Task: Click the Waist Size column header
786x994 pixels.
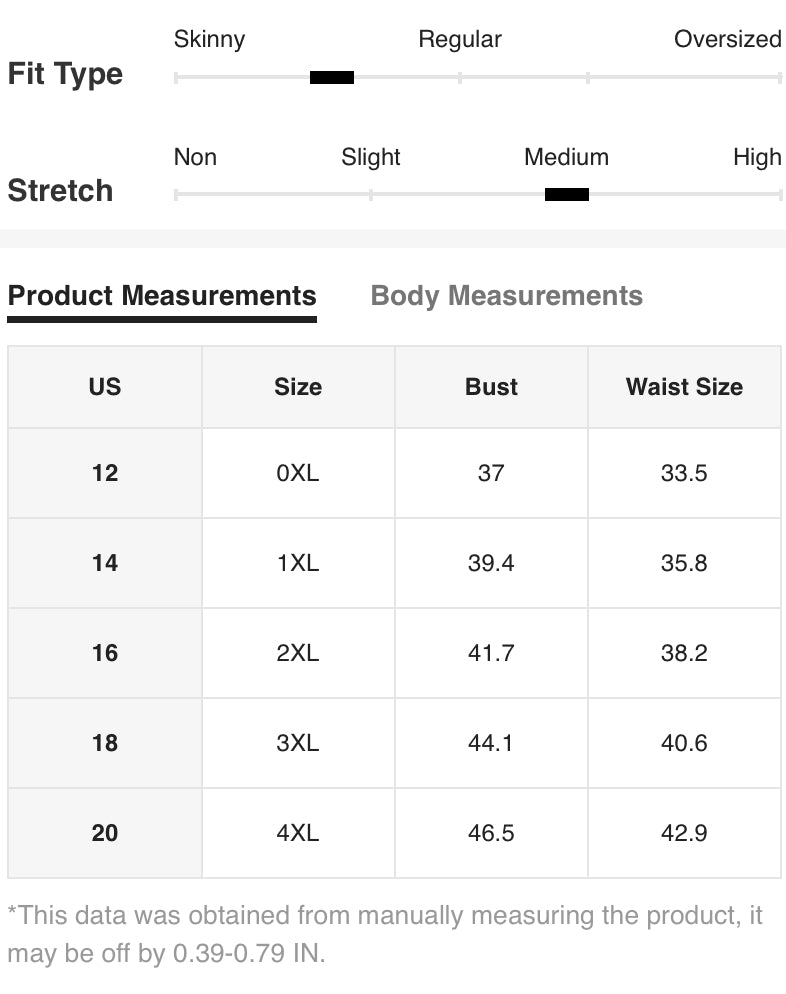Action: click(x=684, y=387)
